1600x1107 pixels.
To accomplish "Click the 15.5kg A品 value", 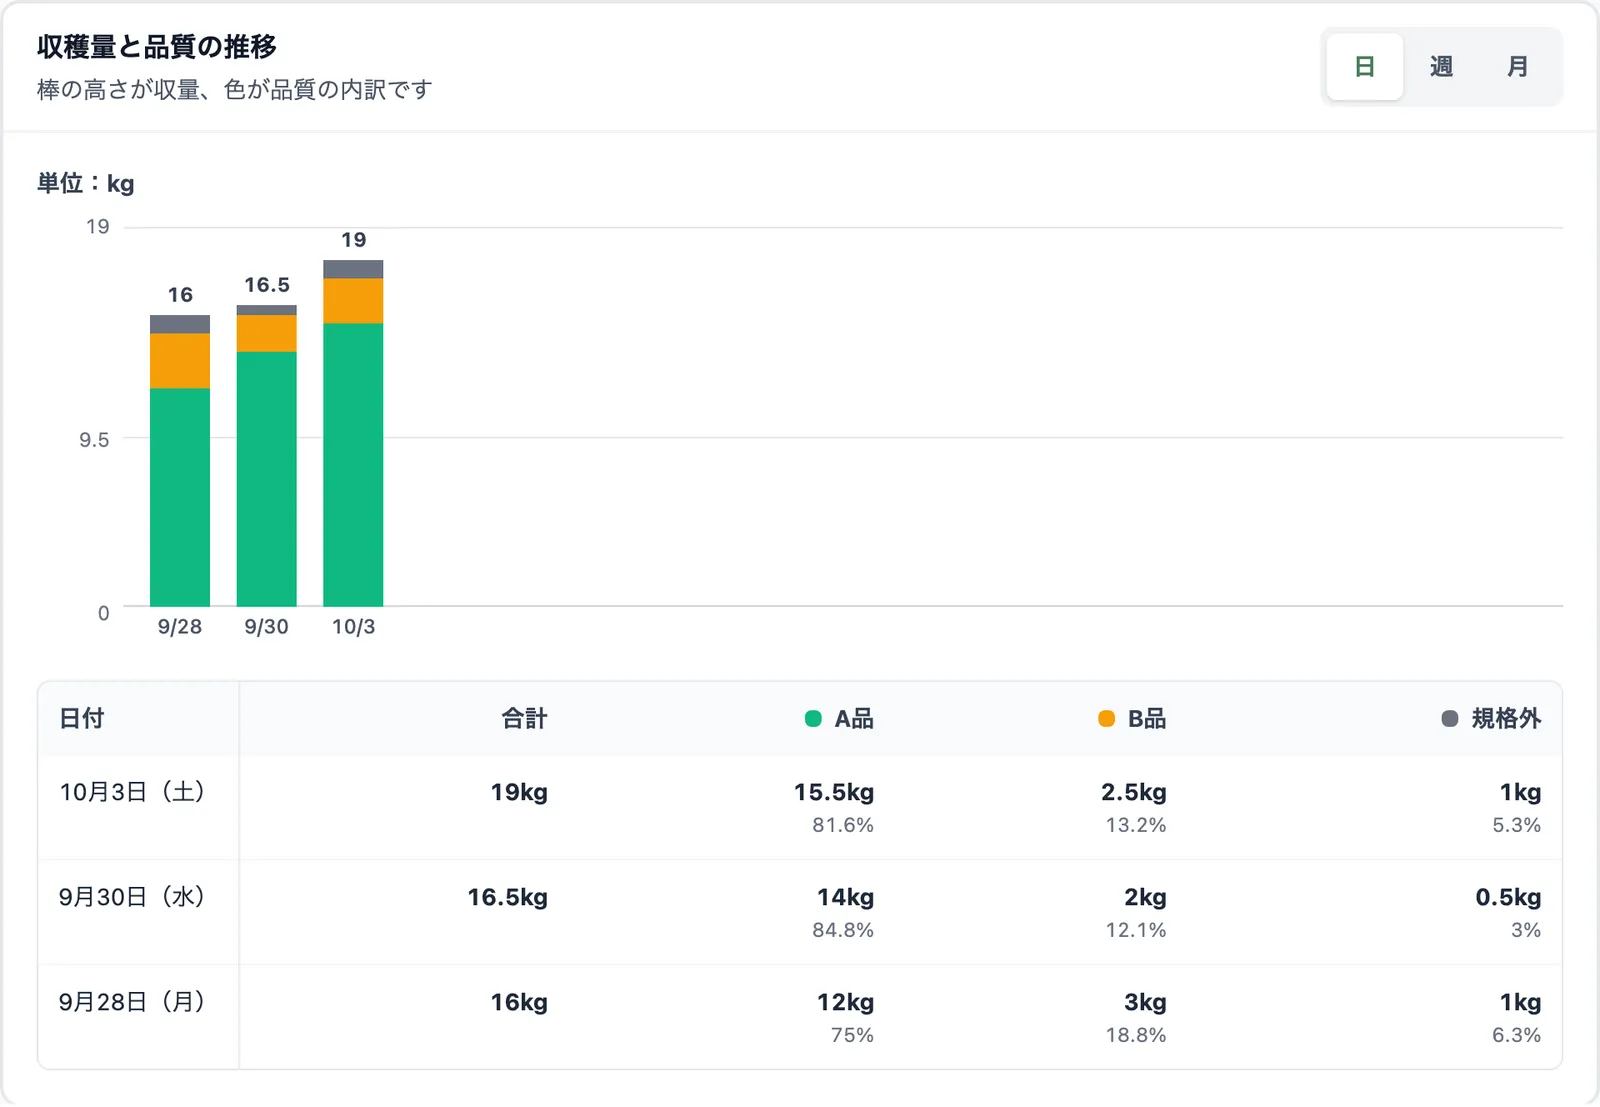I will pos(834,793).
